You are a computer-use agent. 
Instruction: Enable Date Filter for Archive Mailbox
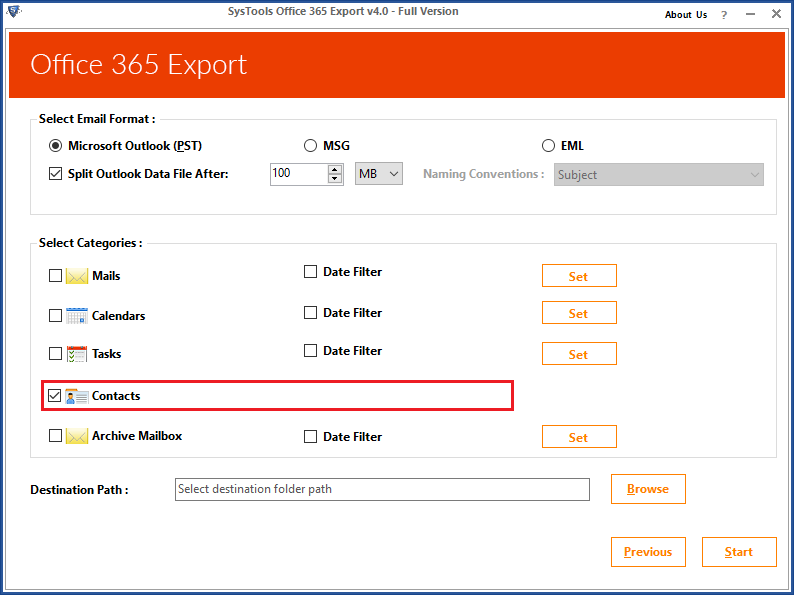point(310,437)
